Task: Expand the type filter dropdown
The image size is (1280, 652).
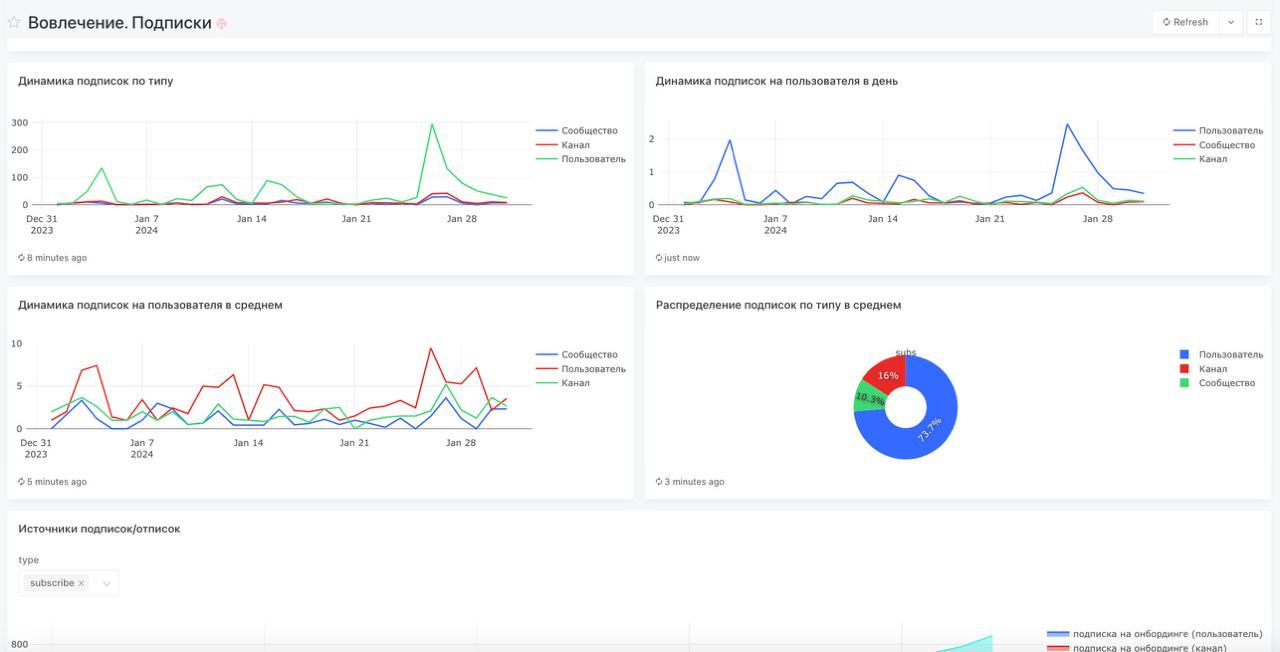Action: point(106,583)
